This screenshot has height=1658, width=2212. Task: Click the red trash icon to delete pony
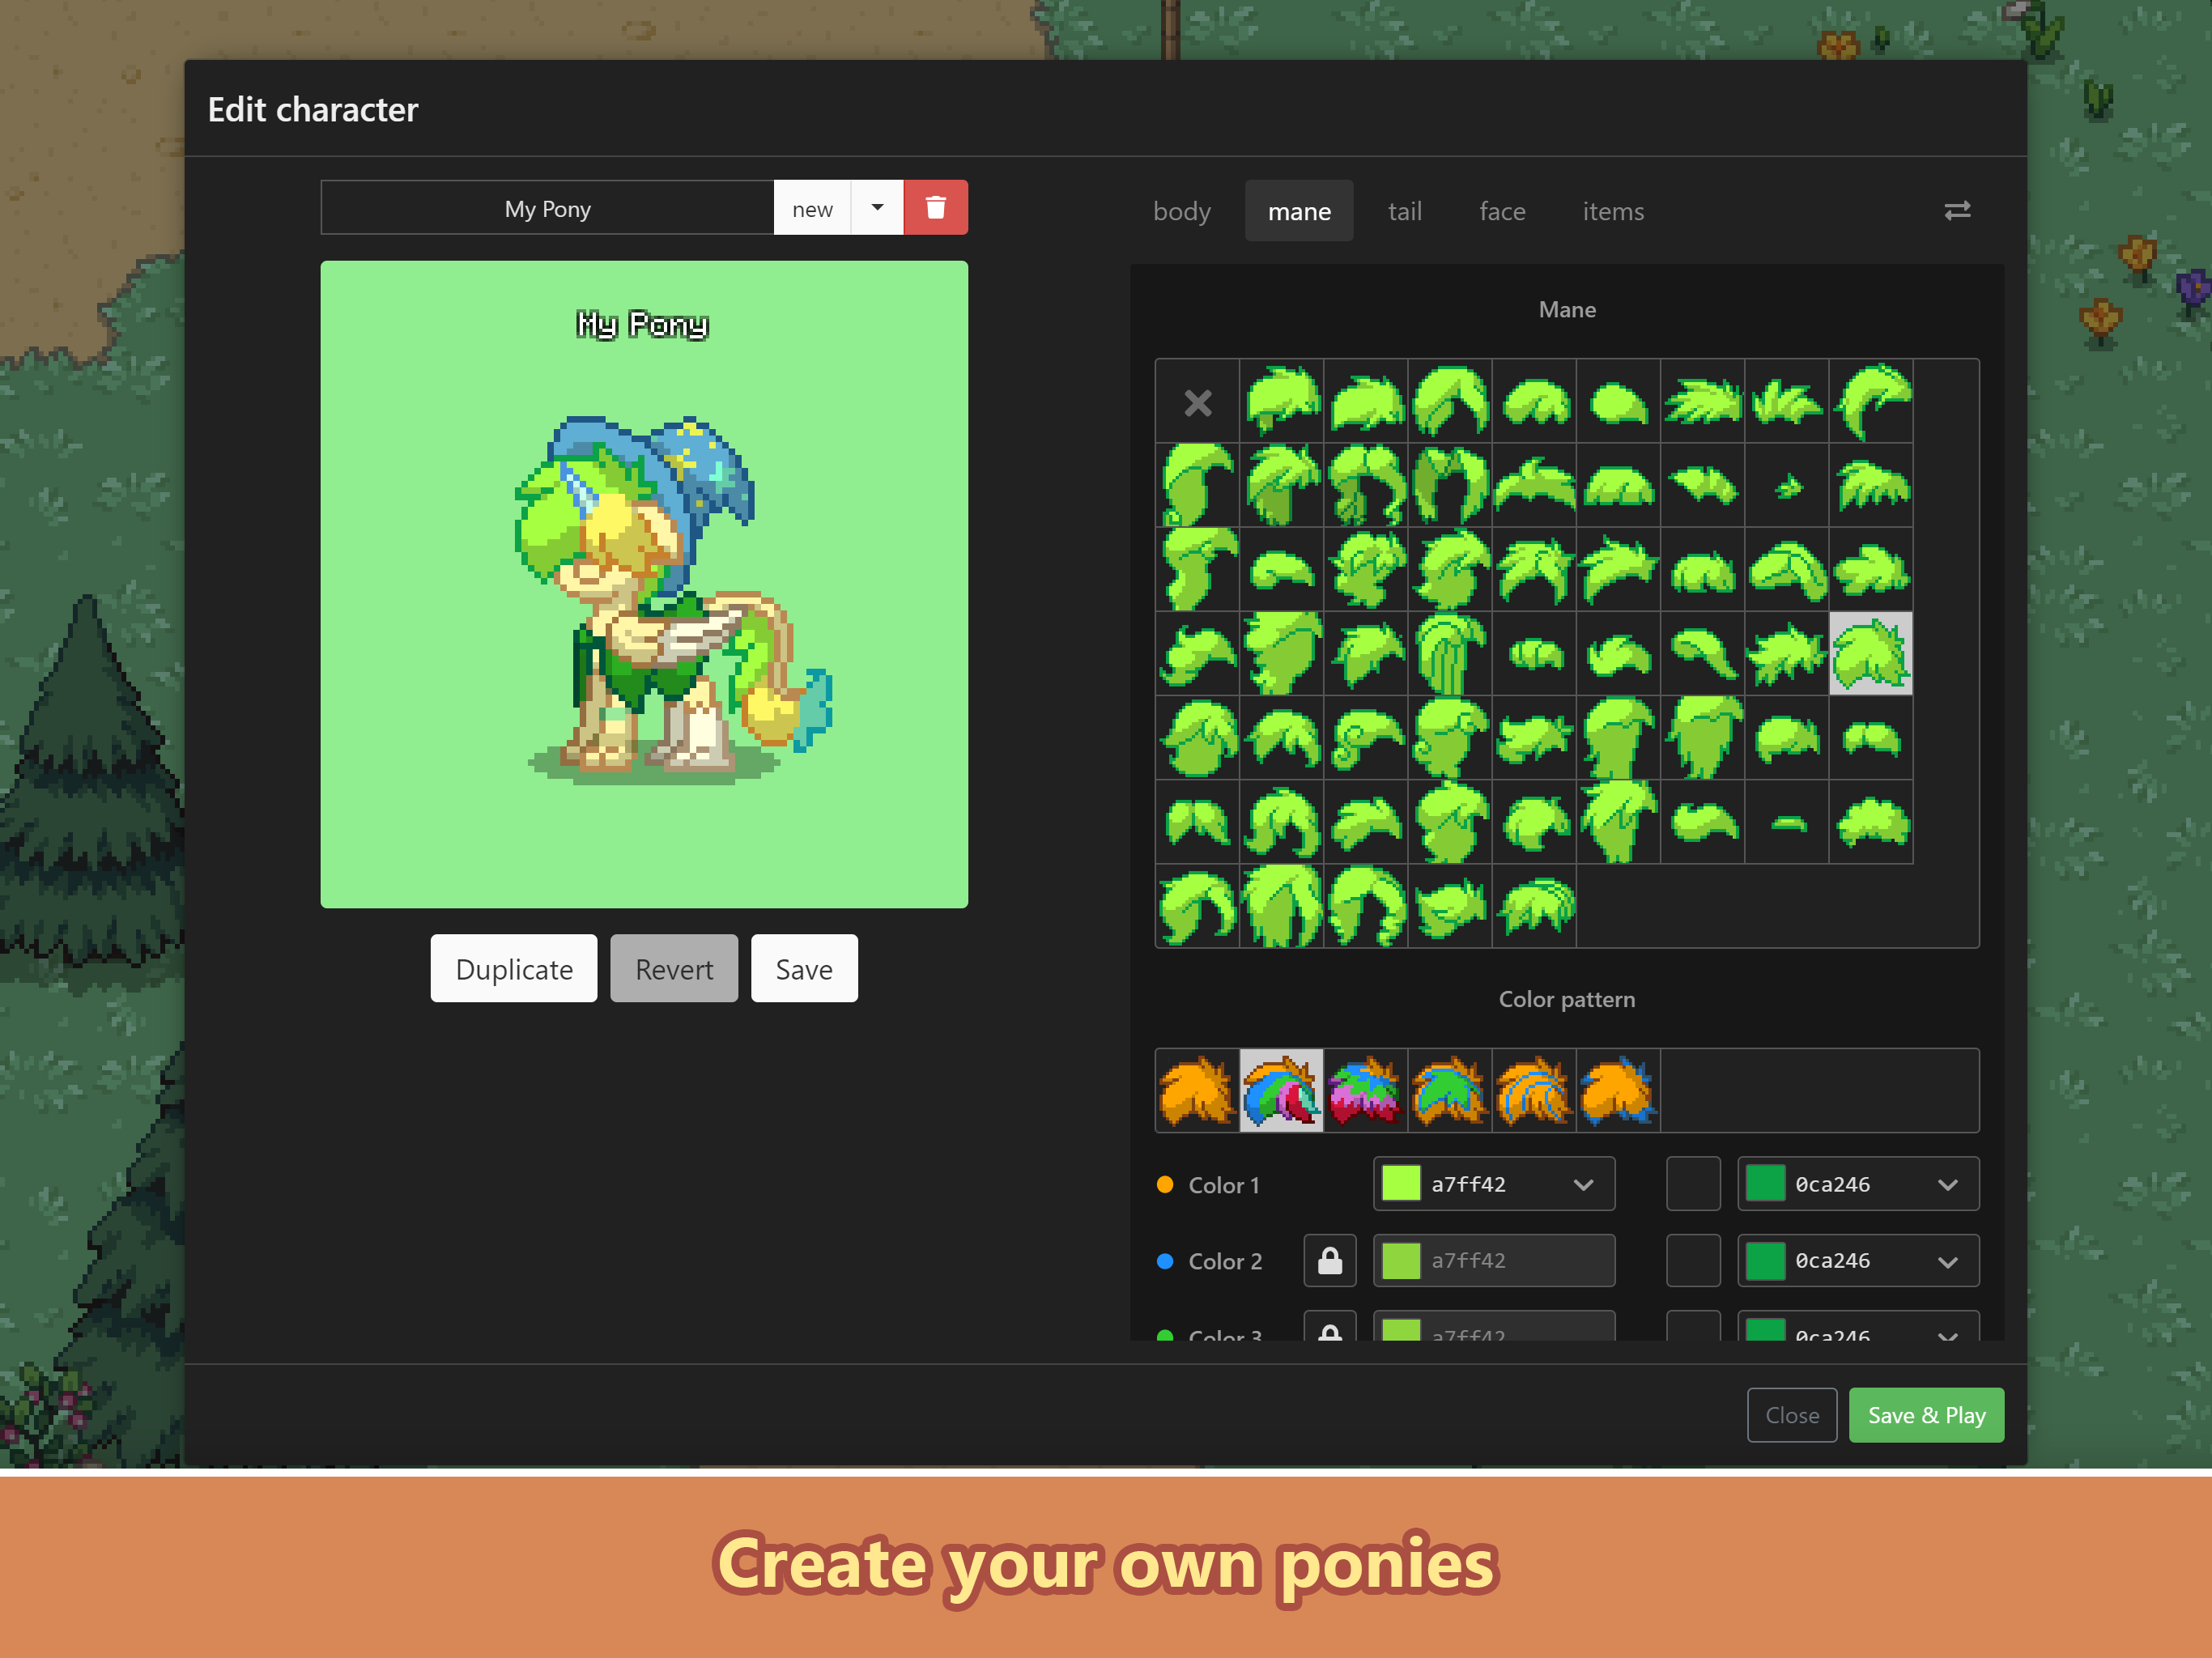(936, 208)
